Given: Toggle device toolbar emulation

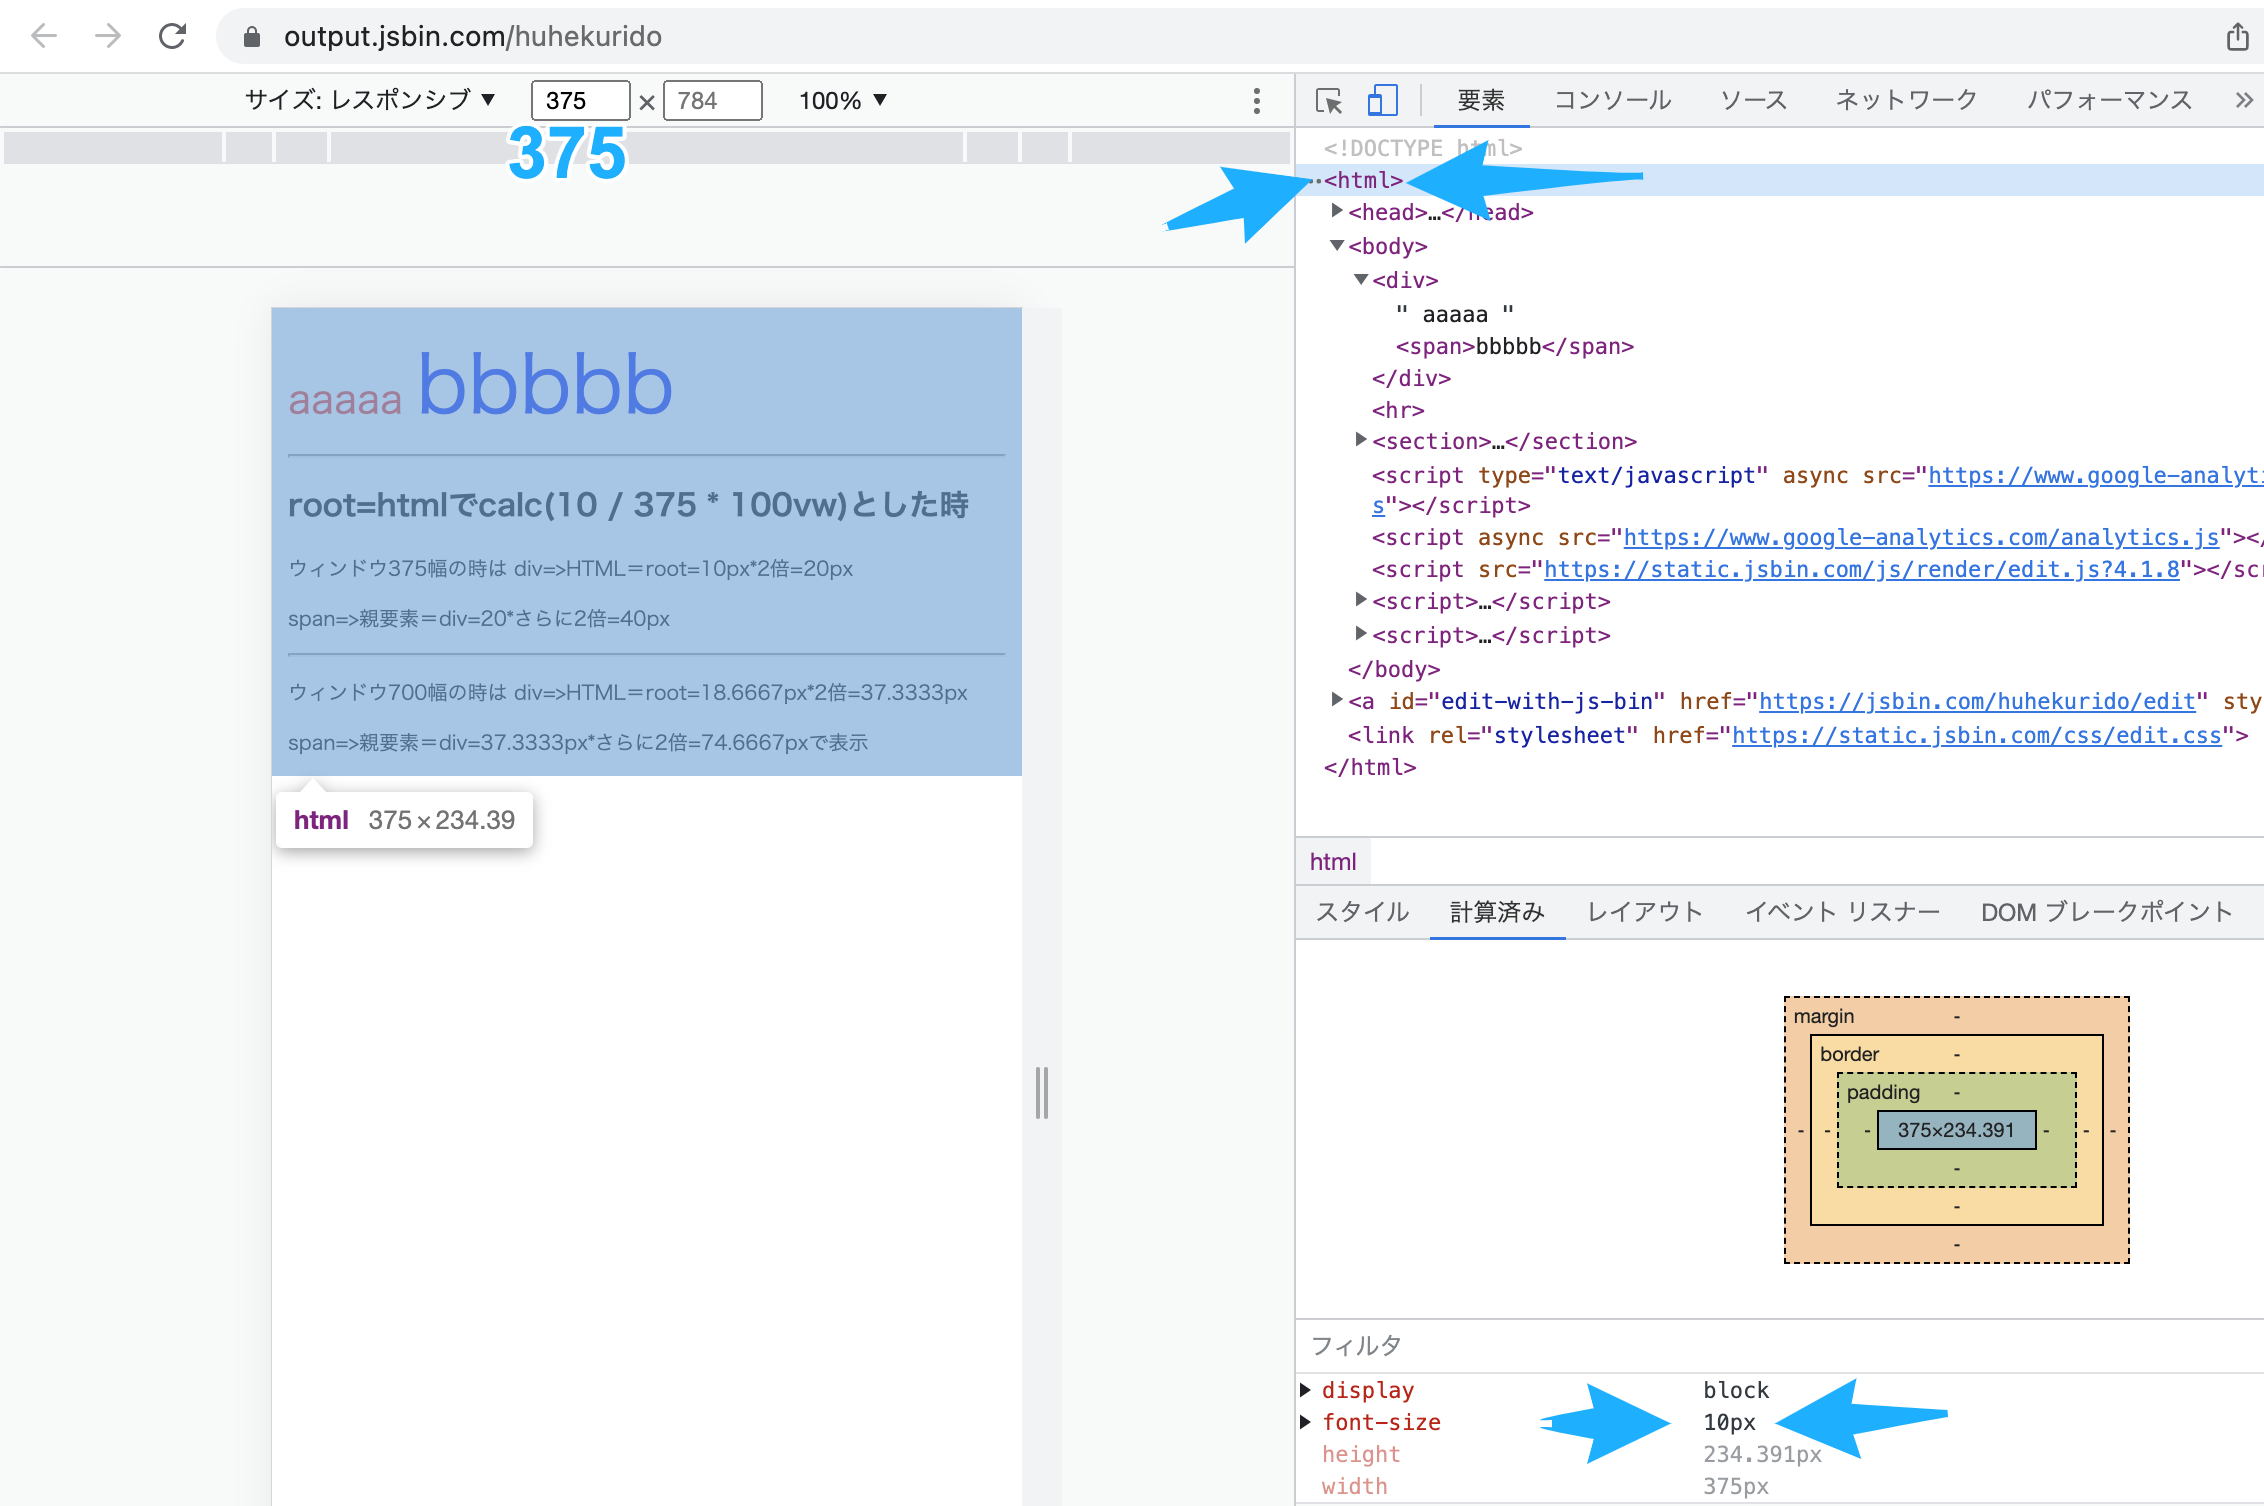Looking at the screenshot, I should [1382, 100].
